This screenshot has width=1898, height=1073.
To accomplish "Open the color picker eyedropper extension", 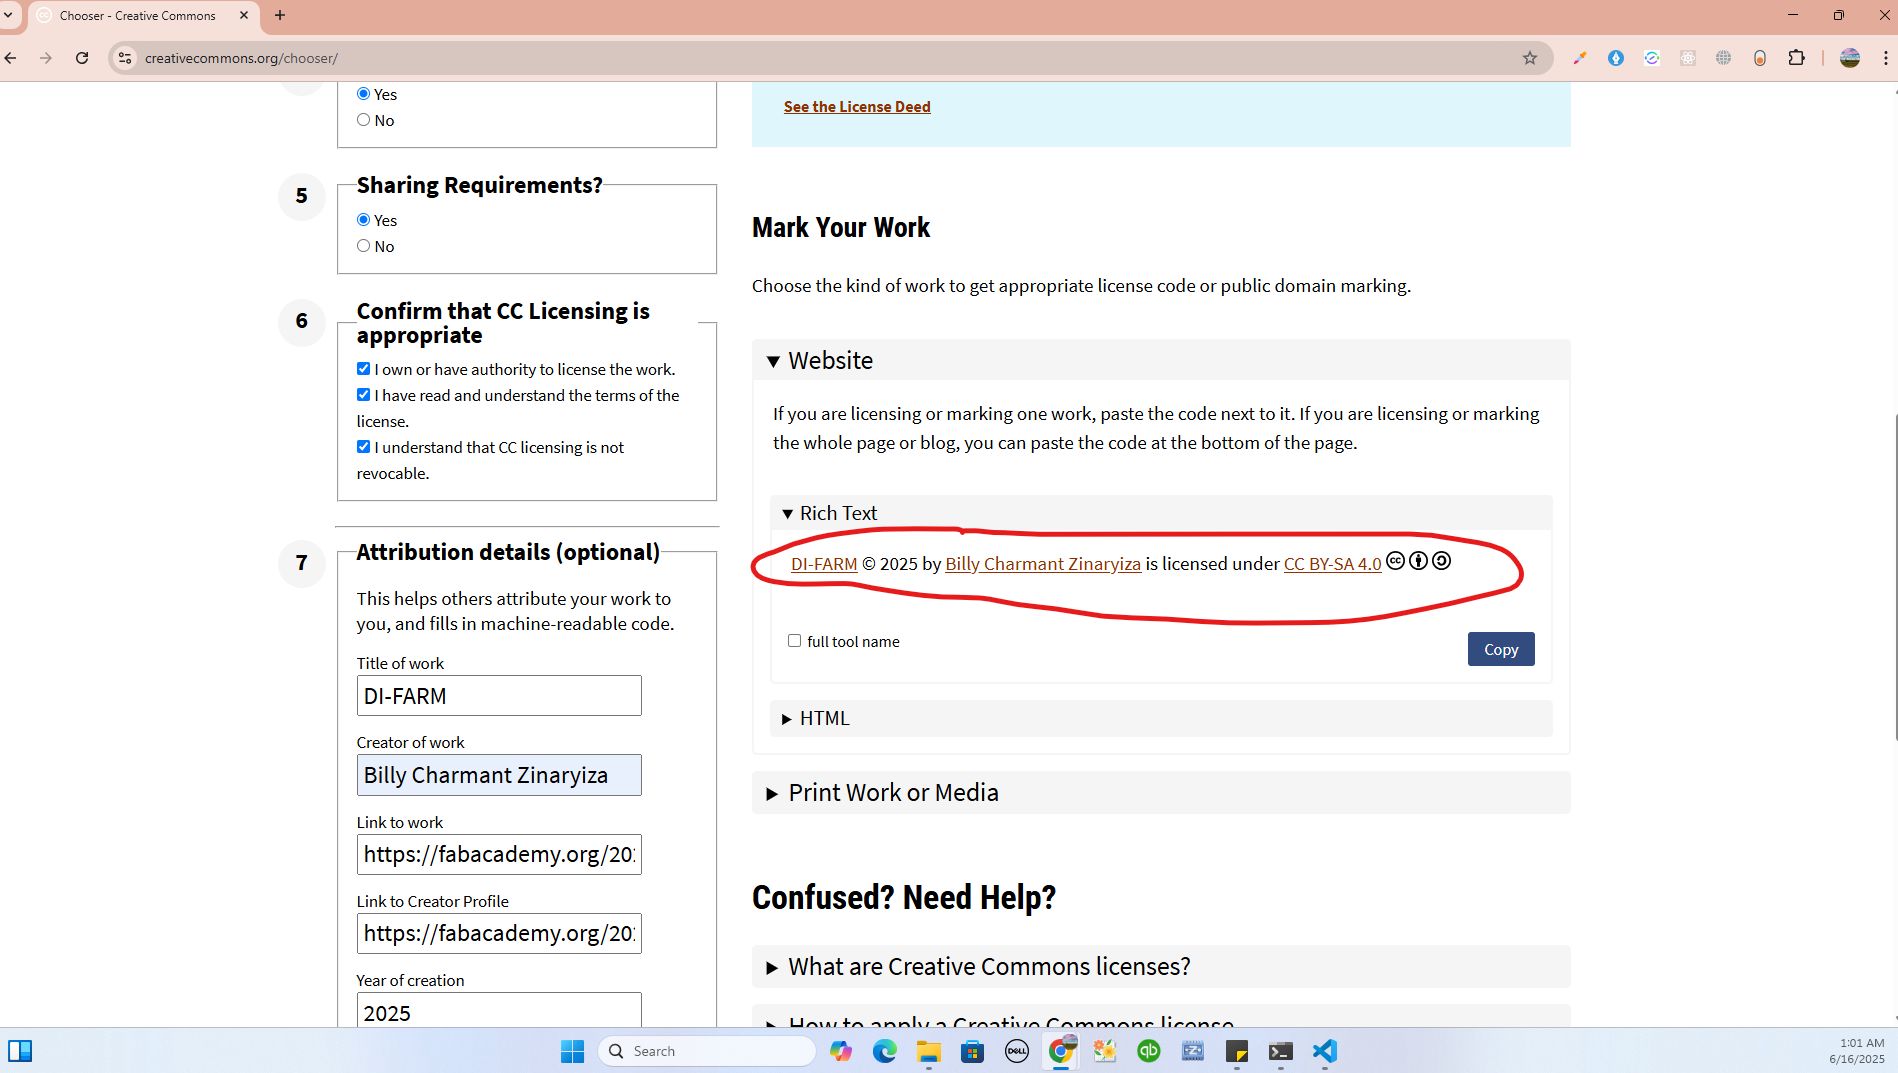I will pos(1580,58).
